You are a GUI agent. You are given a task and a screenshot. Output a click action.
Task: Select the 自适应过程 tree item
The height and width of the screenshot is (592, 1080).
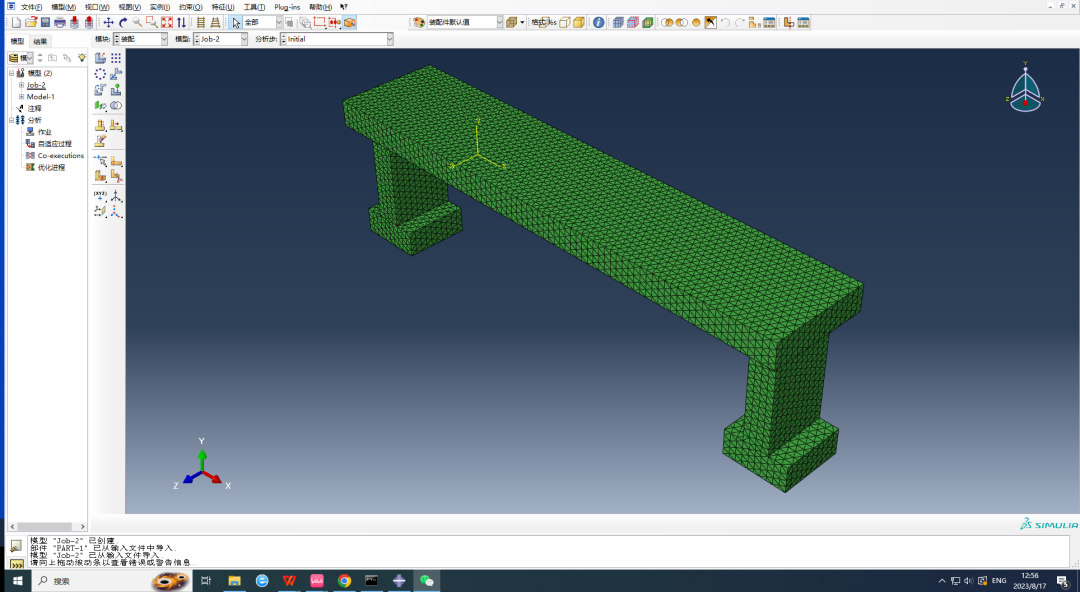click(54, 144)
